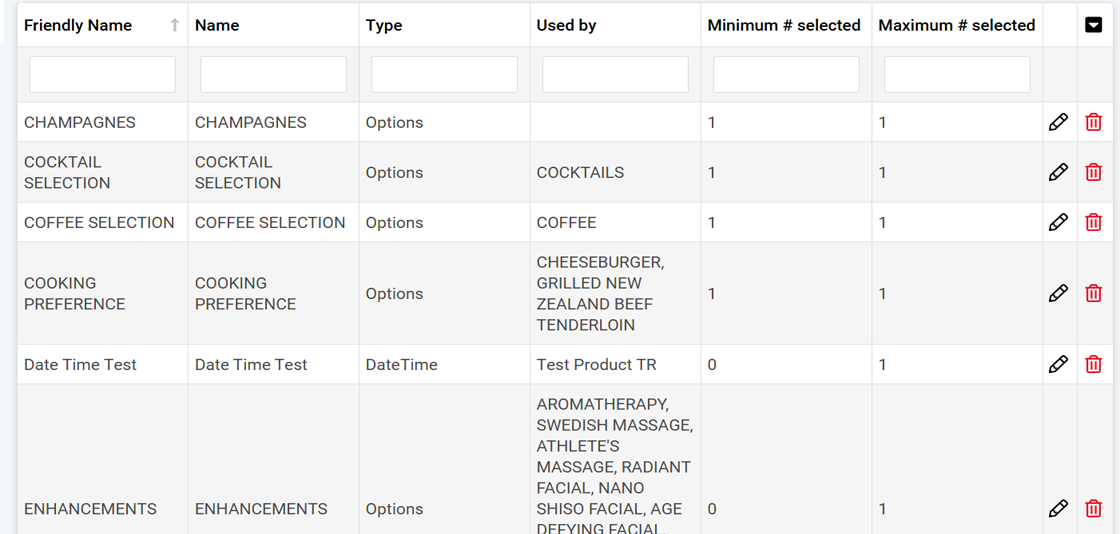Click pencil icon for ENHANCEMENTS row
Image resolution: width=1120 pixels, height=534 pixels.
click(1058, 508)
